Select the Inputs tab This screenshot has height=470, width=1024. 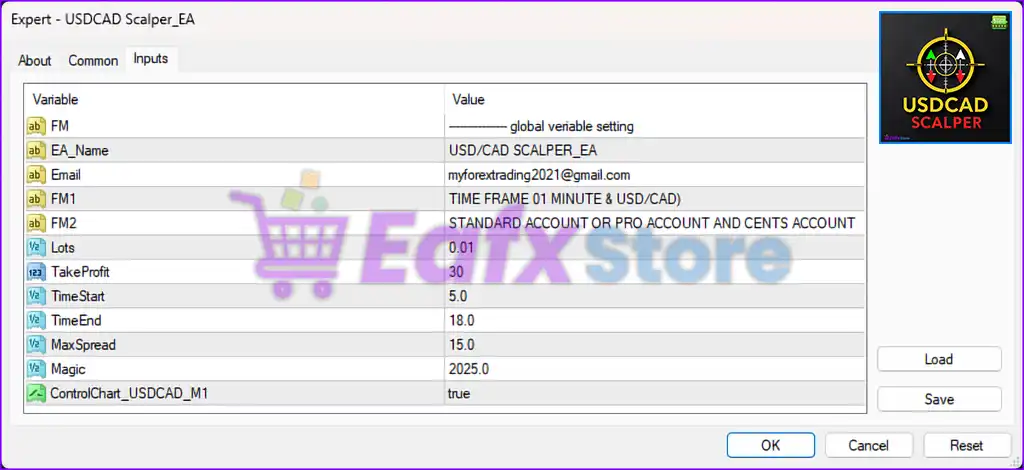(151, 59)
